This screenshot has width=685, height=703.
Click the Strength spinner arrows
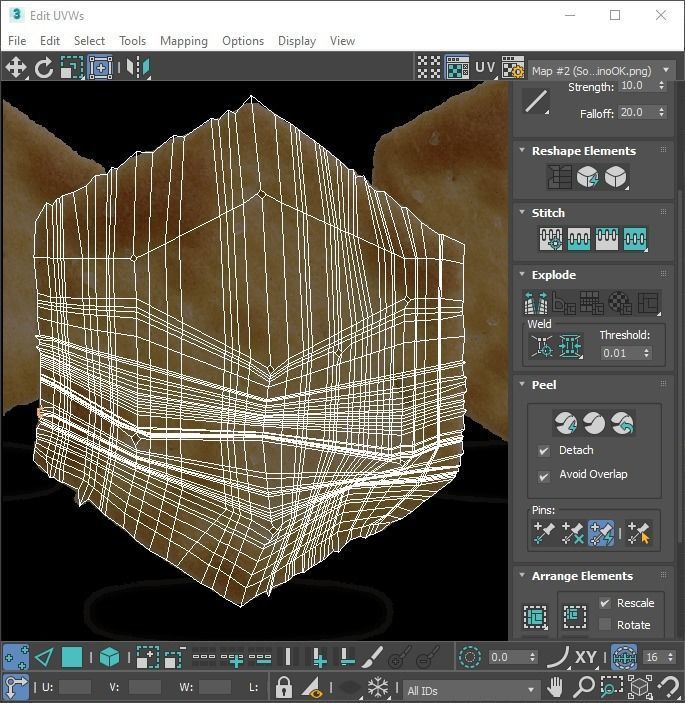pyautogui.click(x=662, y=86)
